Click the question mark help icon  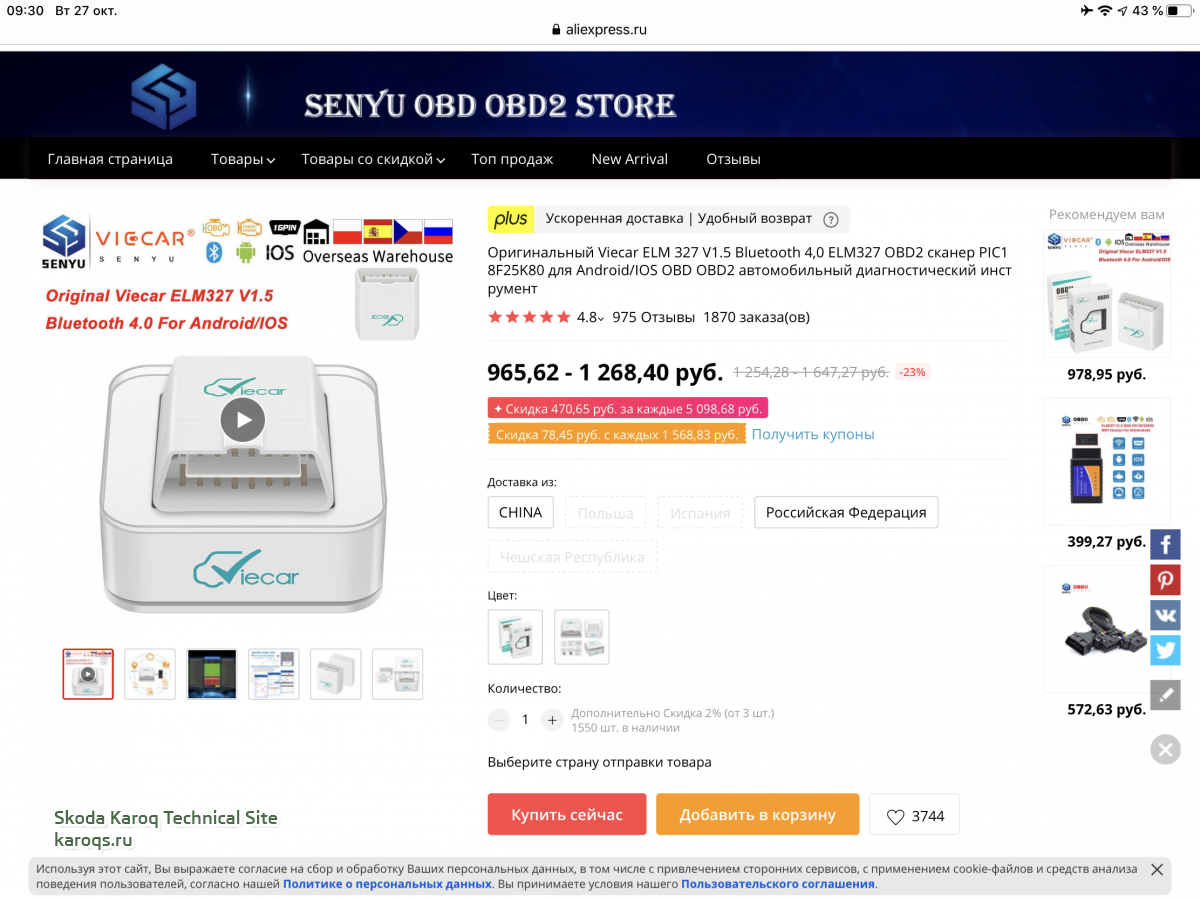[830, 220]
